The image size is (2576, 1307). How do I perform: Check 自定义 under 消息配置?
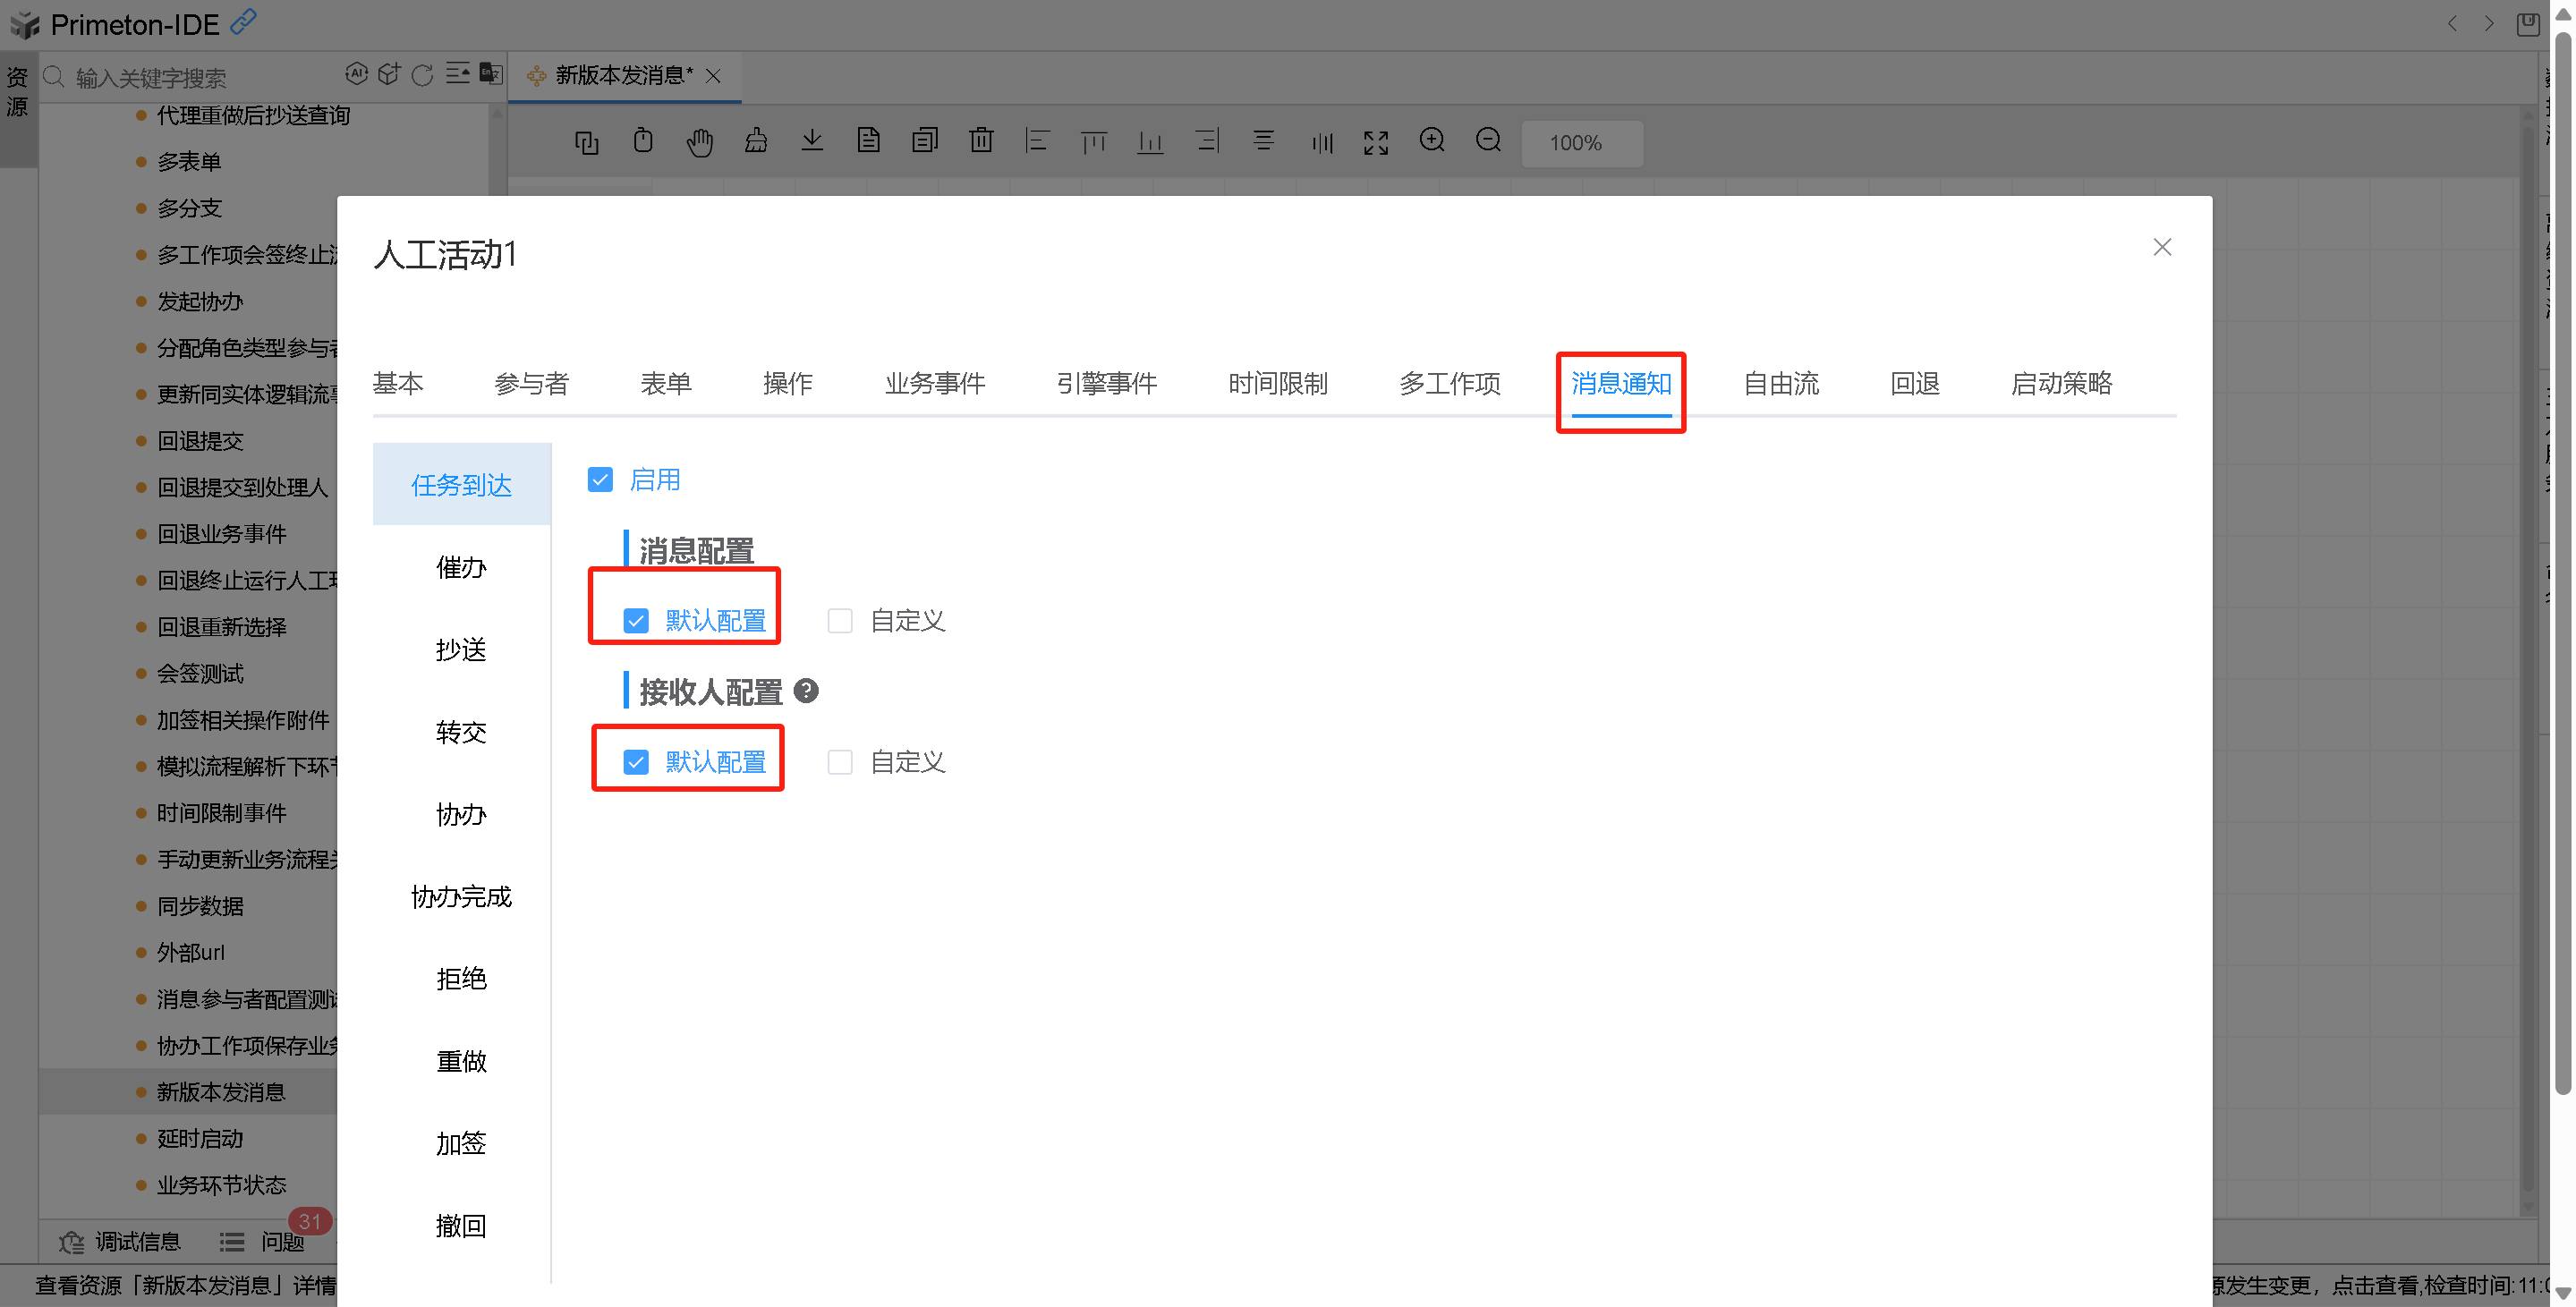pos(840,621)
